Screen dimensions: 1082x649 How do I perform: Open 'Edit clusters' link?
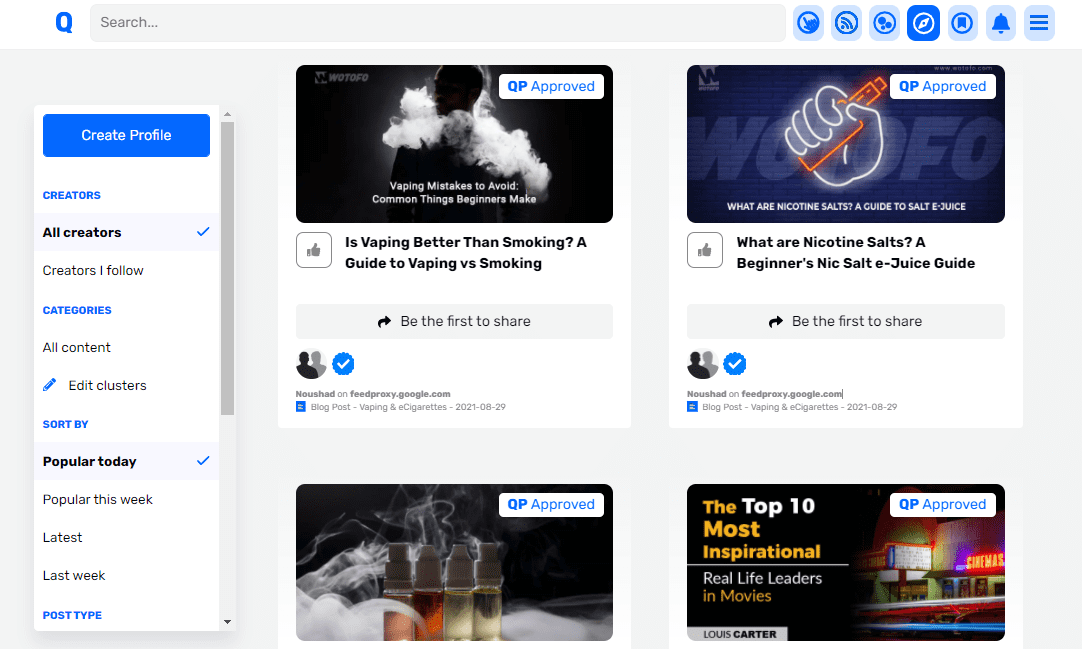coord(107,386)
